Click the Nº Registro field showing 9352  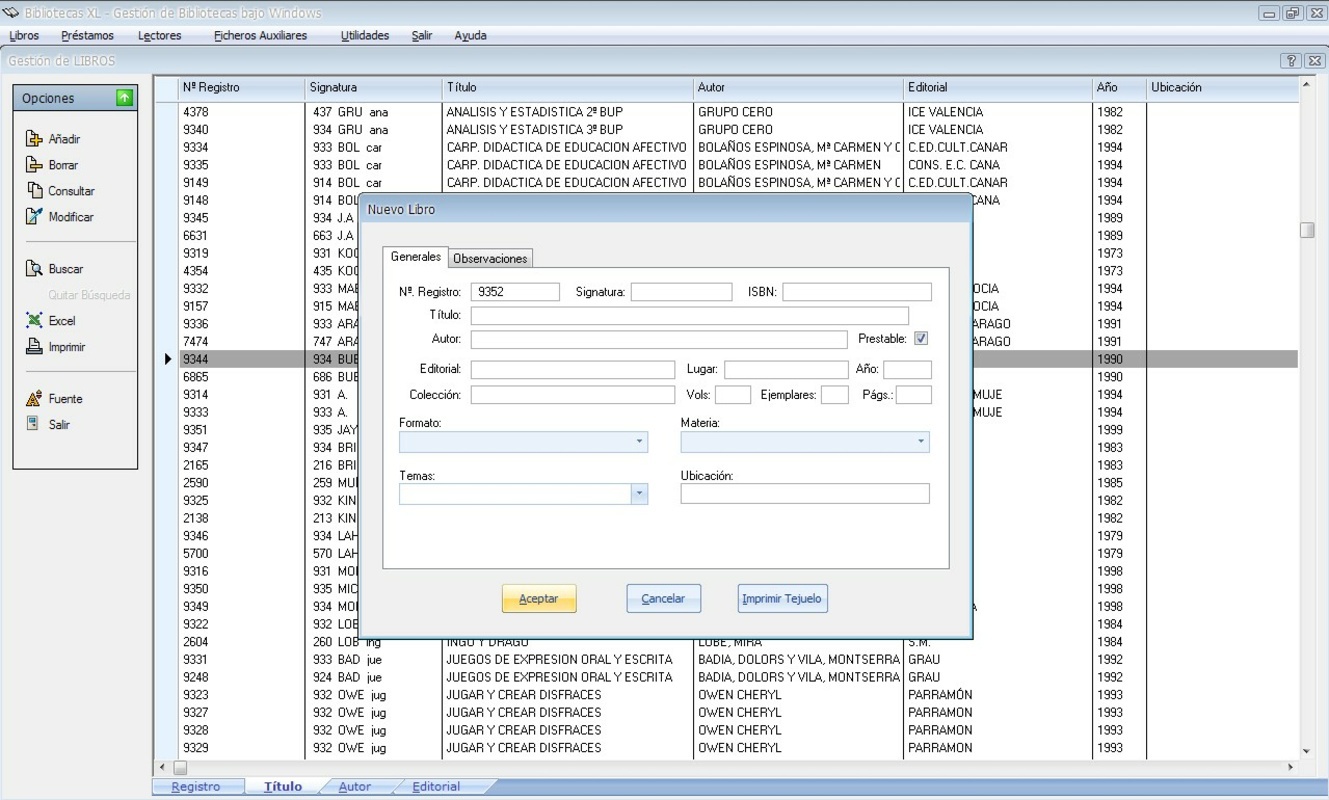[x=515, y=292]
